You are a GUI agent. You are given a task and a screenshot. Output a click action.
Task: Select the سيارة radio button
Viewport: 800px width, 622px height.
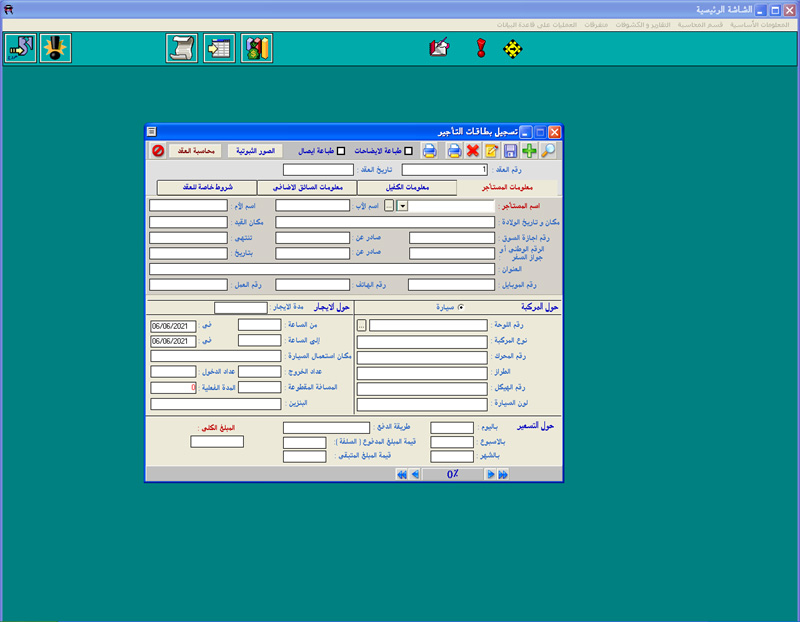click(x=461, y=308)
